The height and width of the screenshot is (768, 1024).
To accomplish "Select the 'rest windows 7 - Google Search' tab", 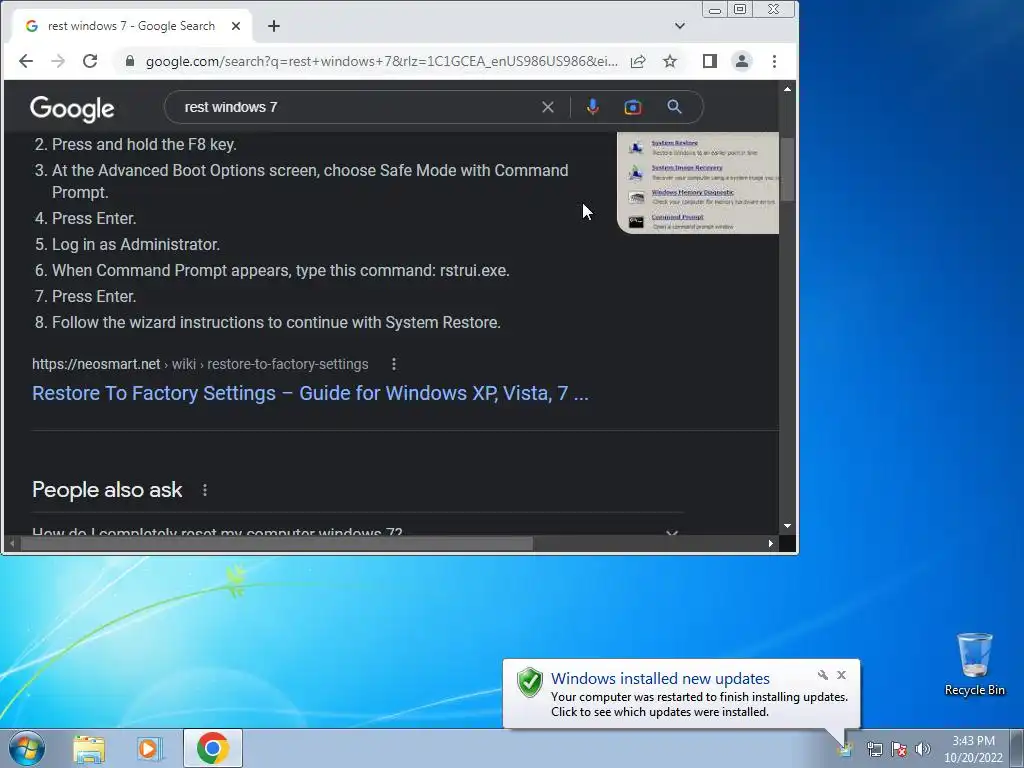I will 131,26.
